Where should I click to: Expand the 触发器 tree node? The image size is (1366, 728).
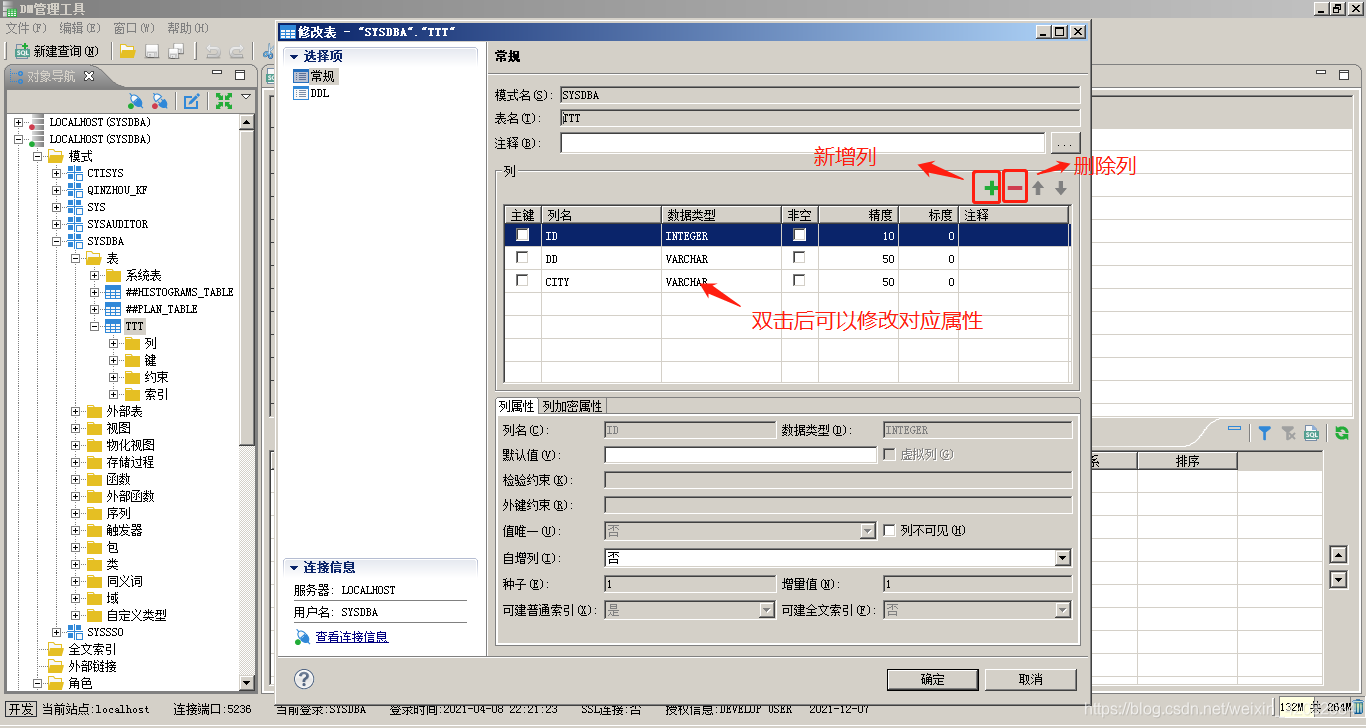coord(75,530)
